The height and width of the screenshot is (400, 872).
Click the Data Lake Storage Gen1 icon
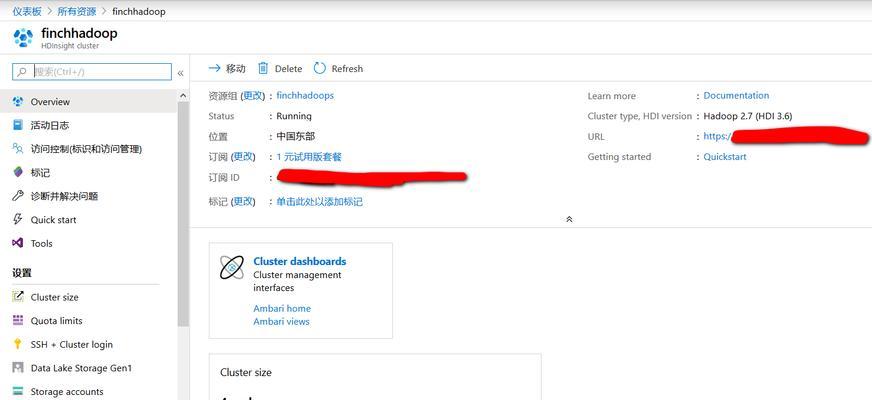tap(18, 368)
